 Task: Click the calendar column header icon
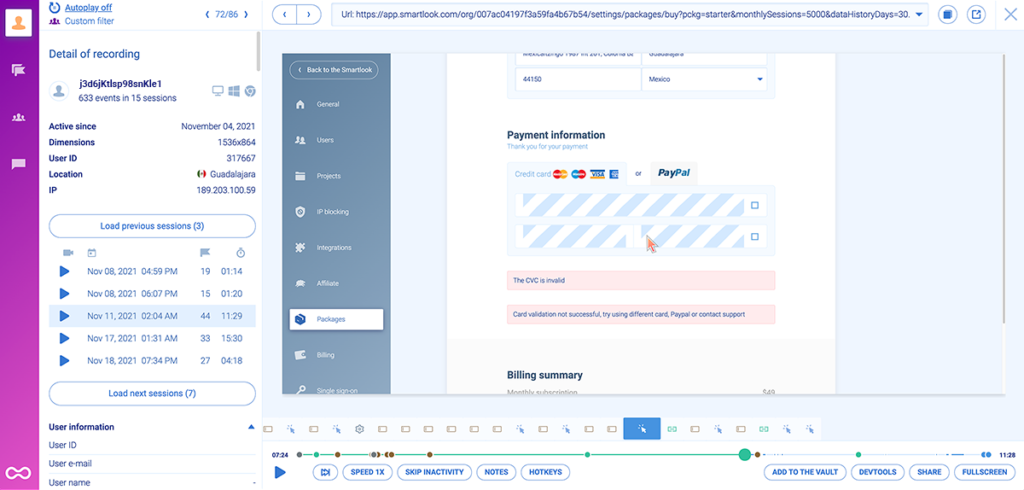tap(92, 252)
